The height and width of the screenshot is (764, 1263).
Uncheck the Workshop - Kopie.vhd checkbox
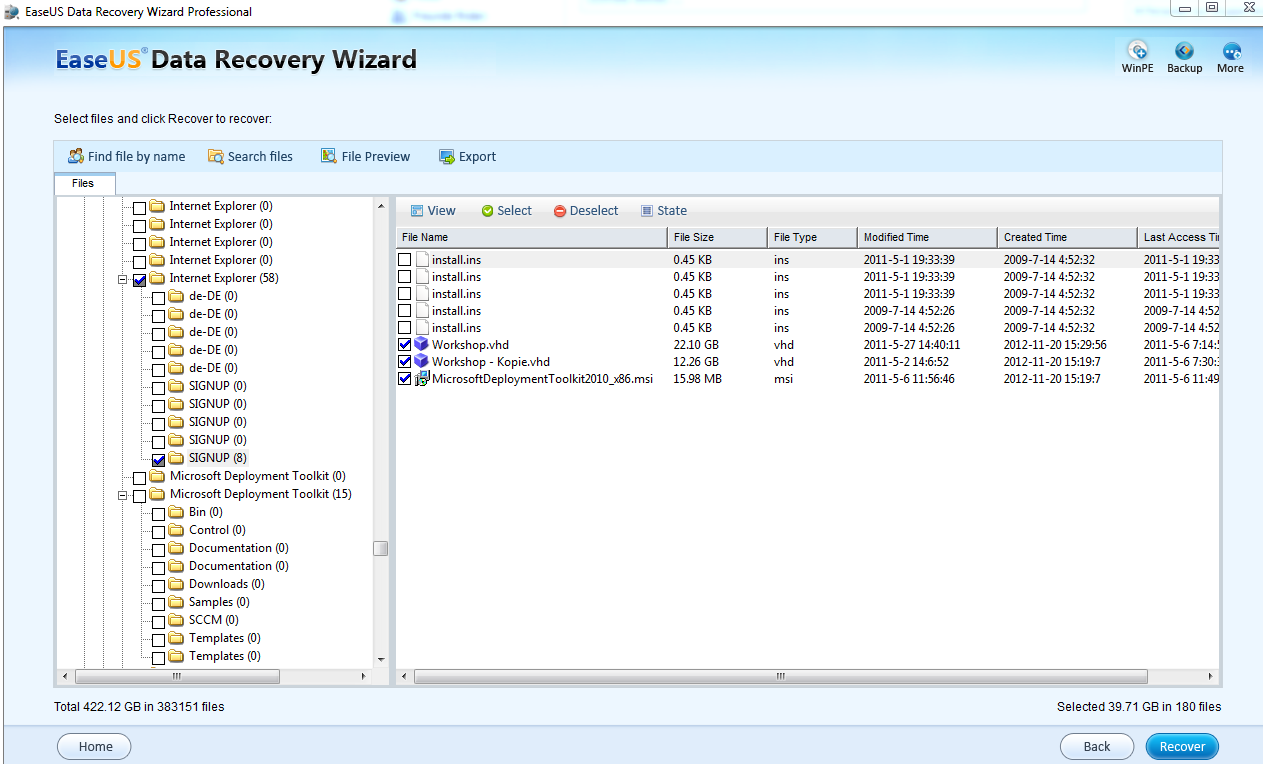click(405, 362)
